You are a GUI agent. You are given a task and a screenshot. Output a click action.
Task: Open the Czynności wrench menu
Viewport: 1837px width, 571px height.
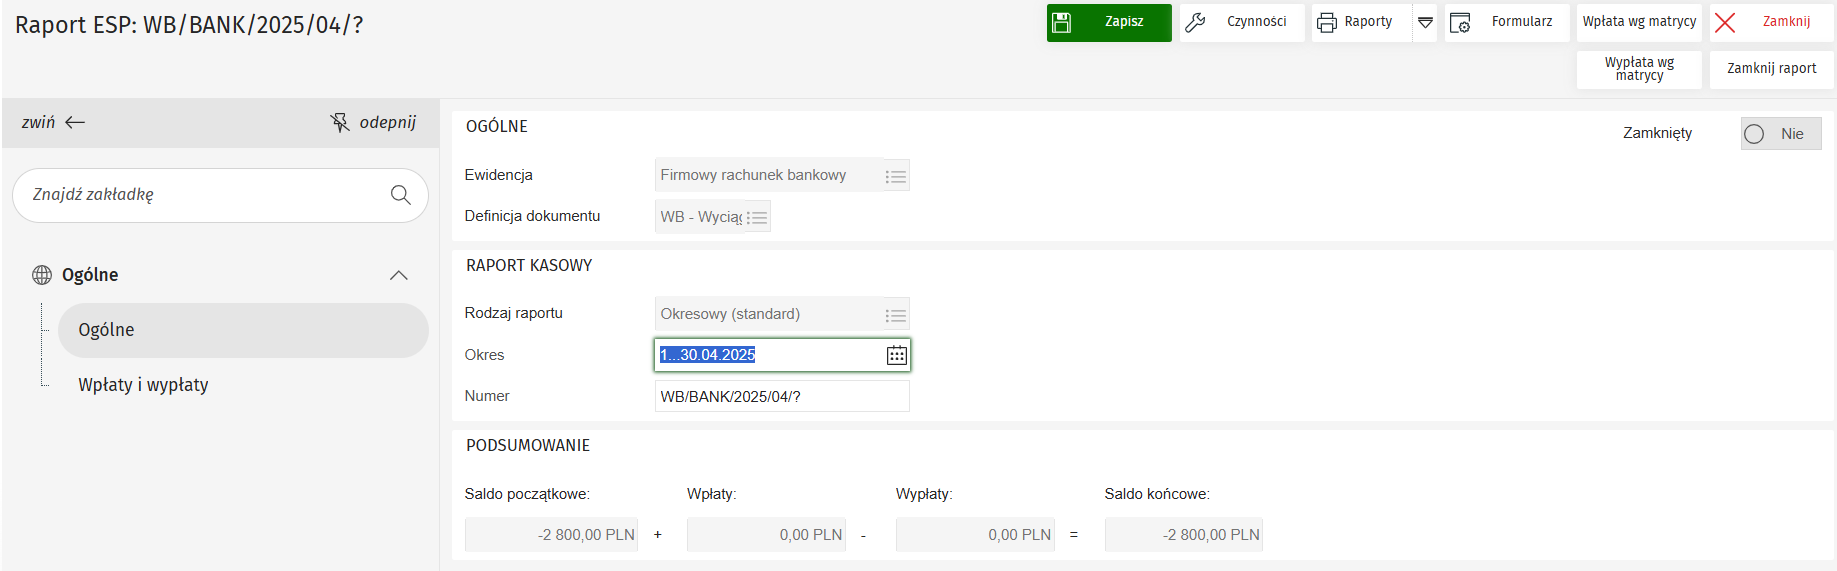[1241, 22]
